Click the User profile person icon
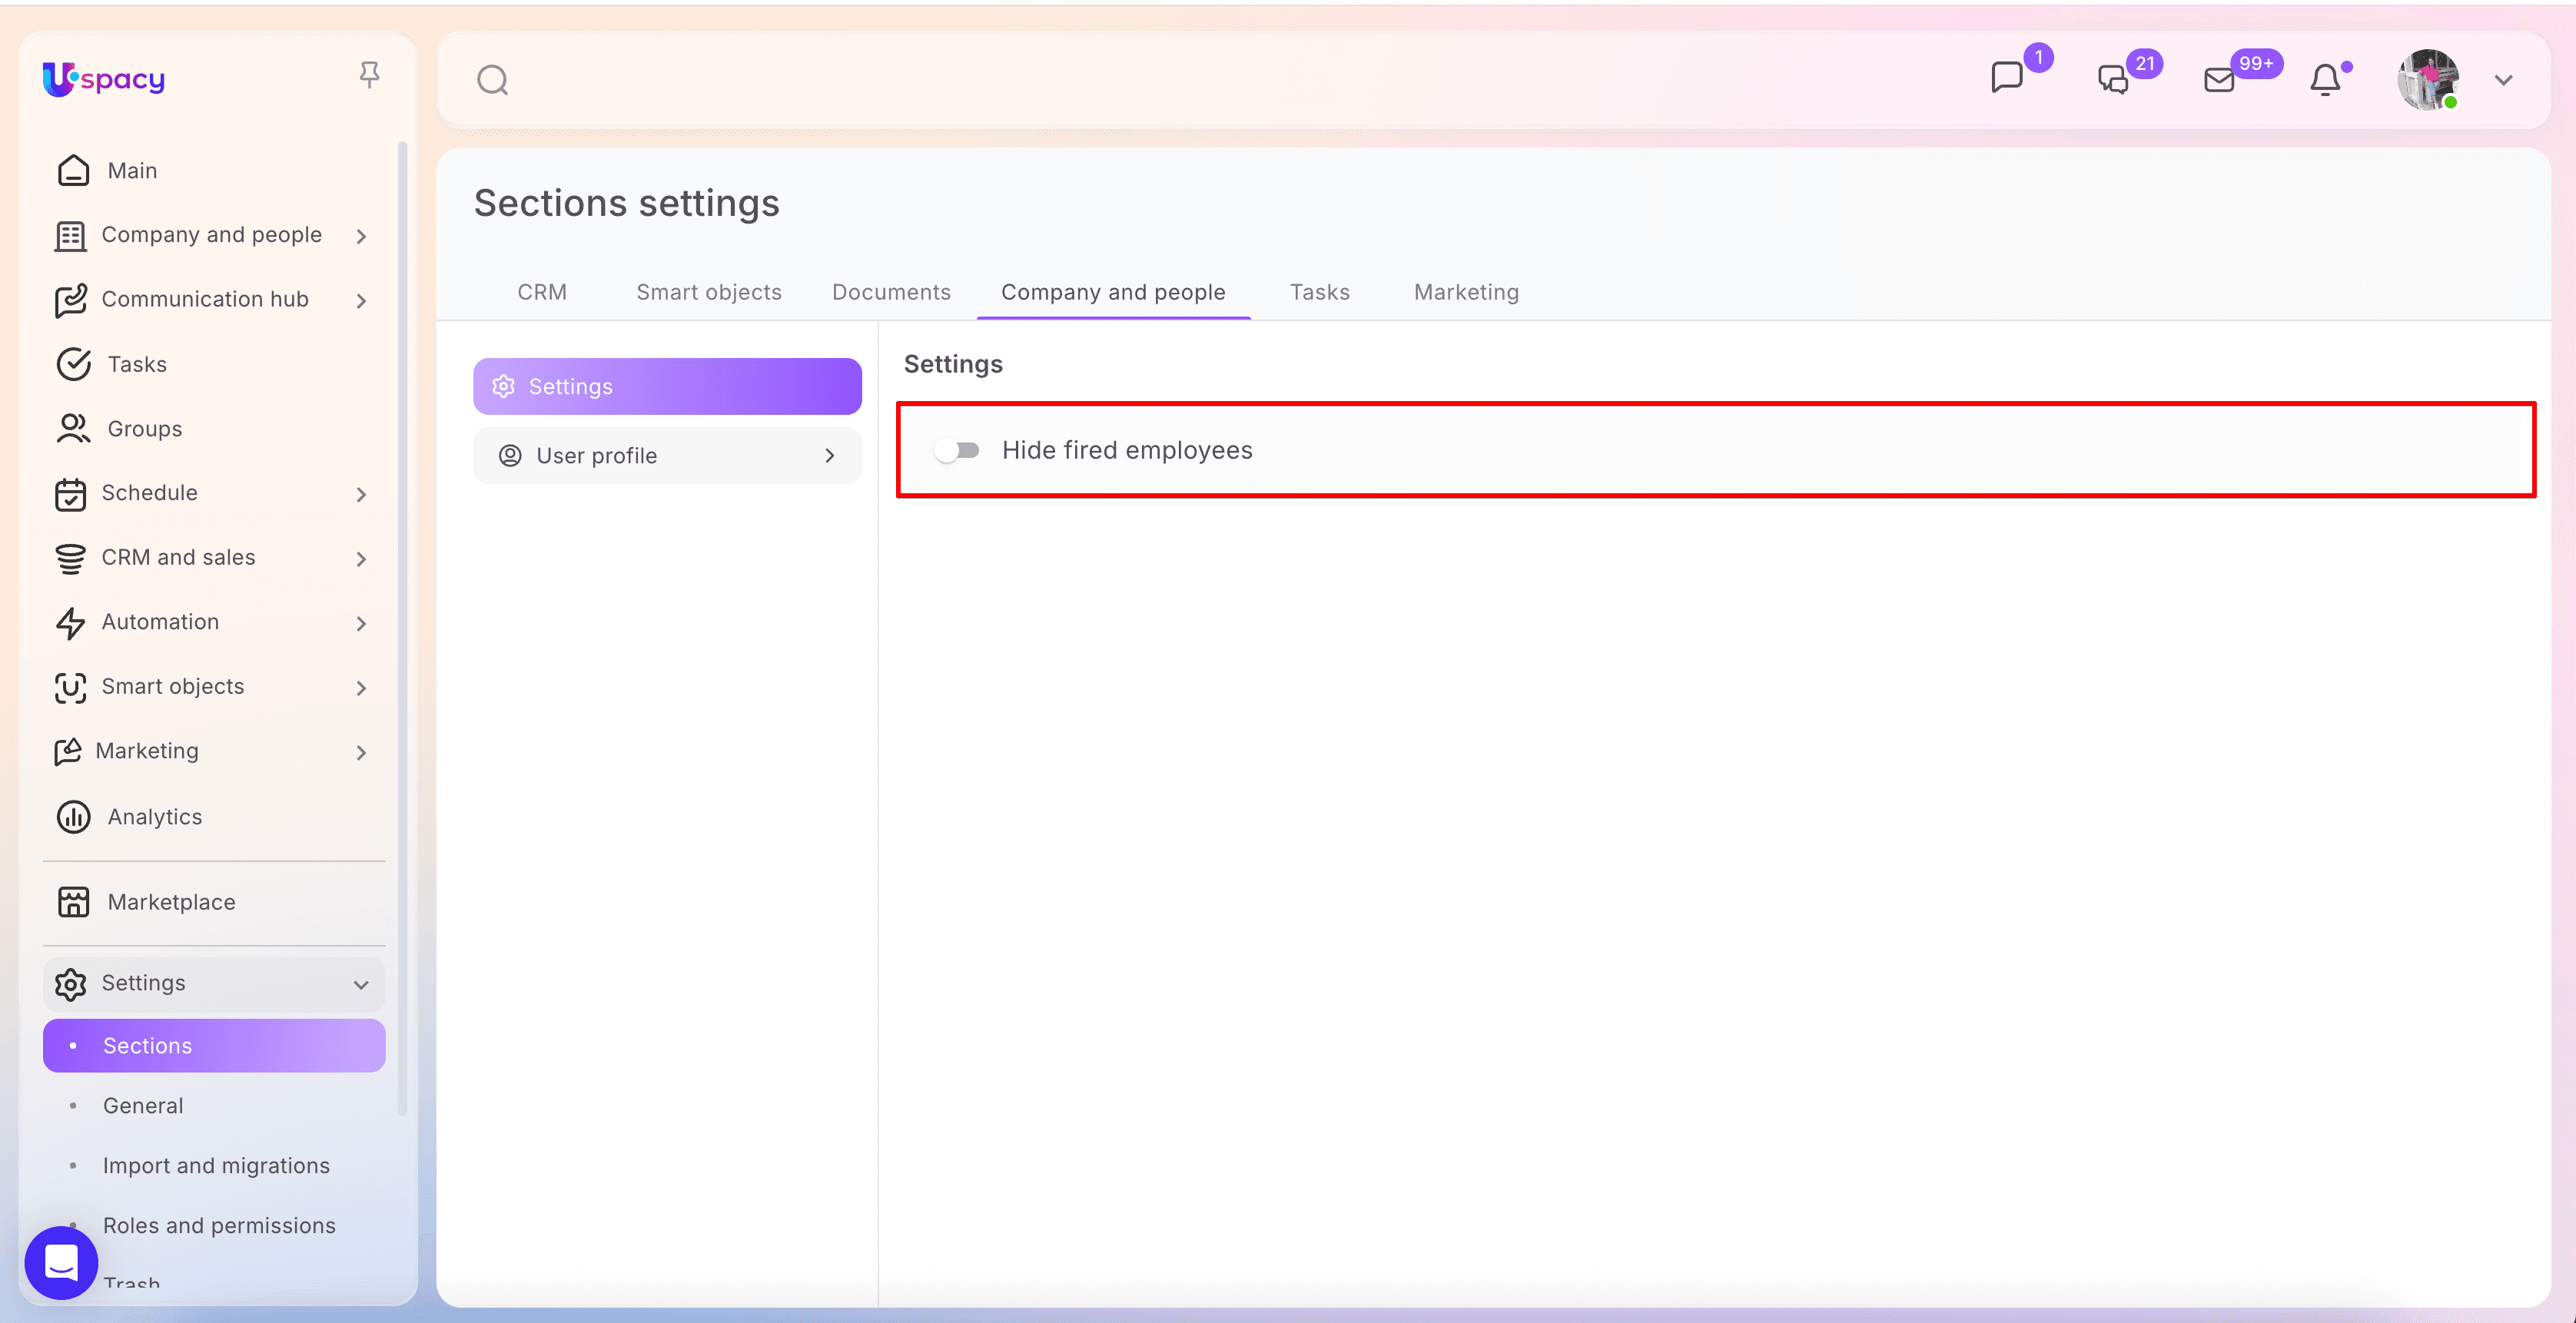 [510, 456]
